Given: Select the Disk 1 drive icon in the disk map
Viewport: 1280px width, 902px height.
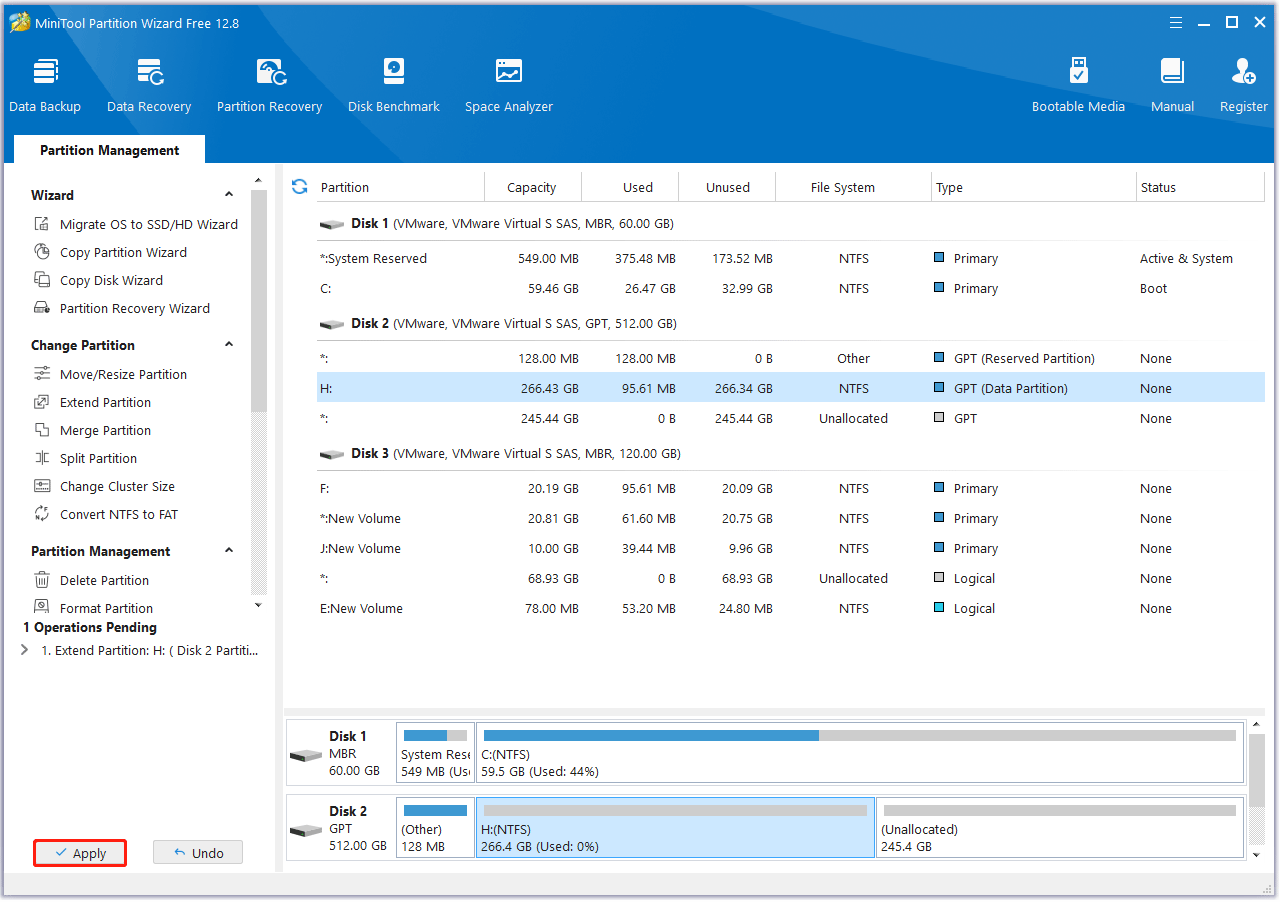Looking at the screenshot, I should point(306,754).
